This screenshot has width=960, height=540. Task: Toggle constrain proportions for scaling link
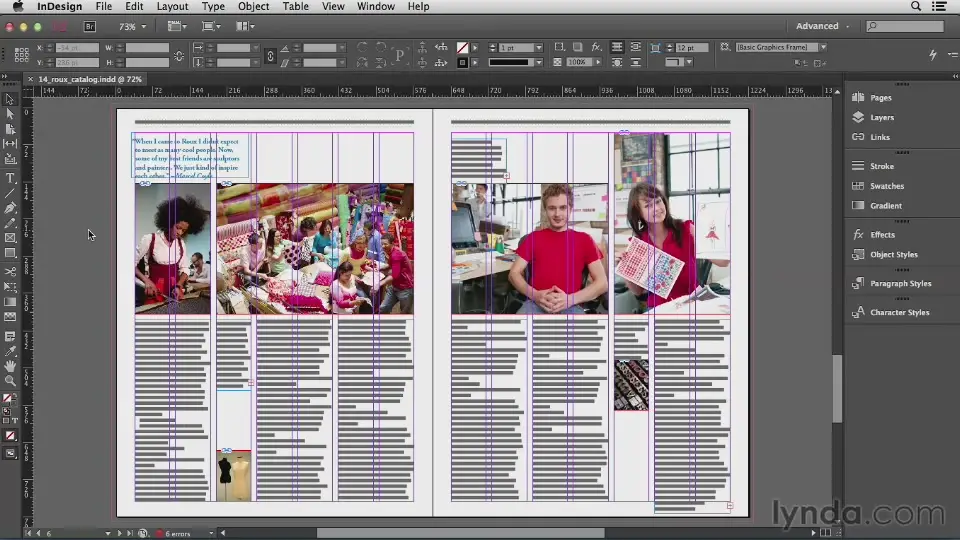270,55
